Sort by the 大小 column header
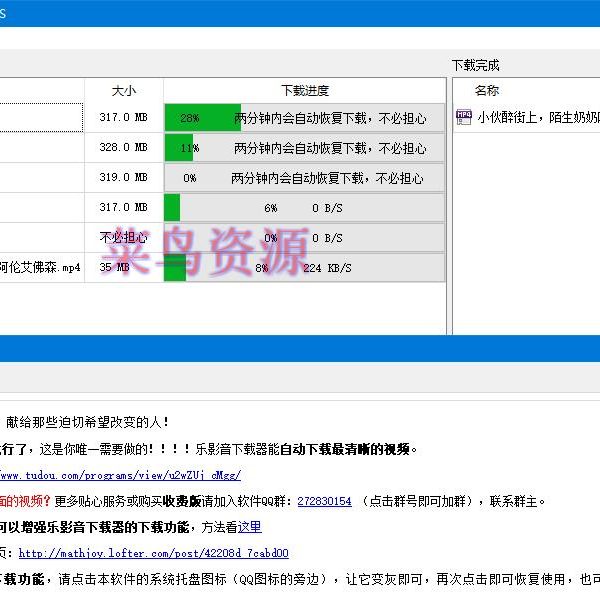The width and height of the screenshot is (600, 598). pos(124,91)
